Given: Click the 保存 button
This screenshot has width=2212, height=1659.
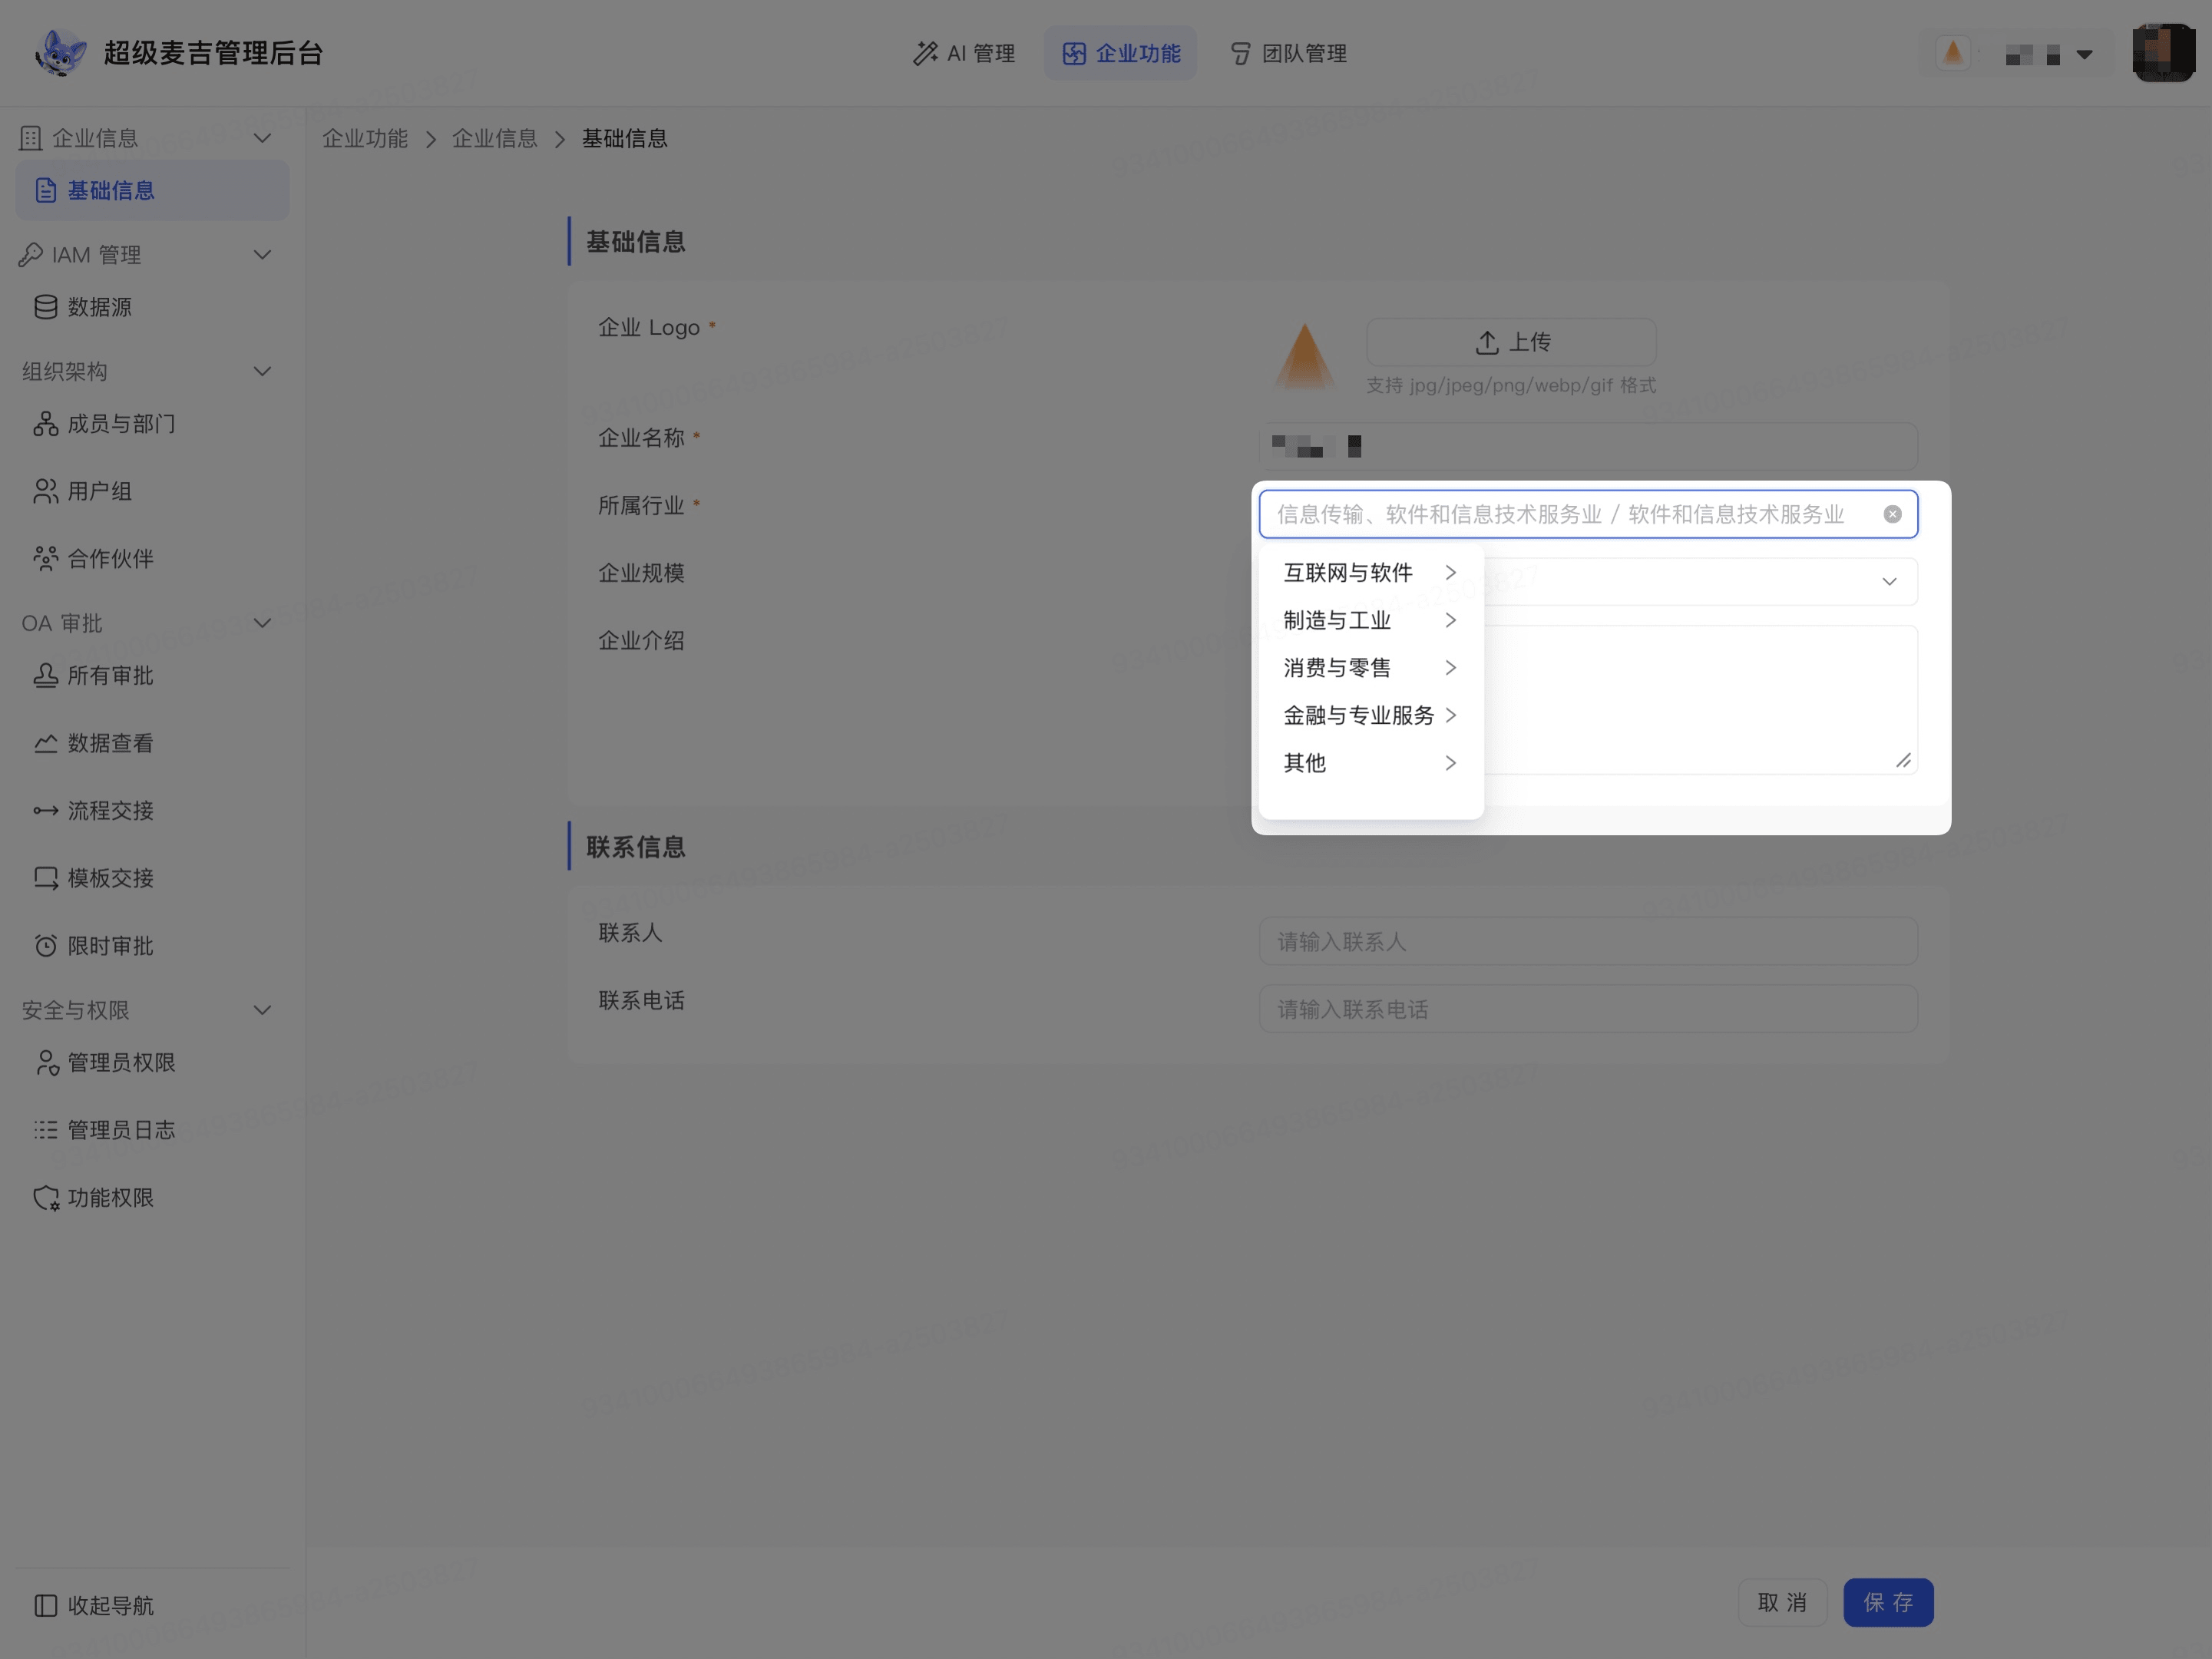Looking at the screenshot, I should point(1888,1602).
